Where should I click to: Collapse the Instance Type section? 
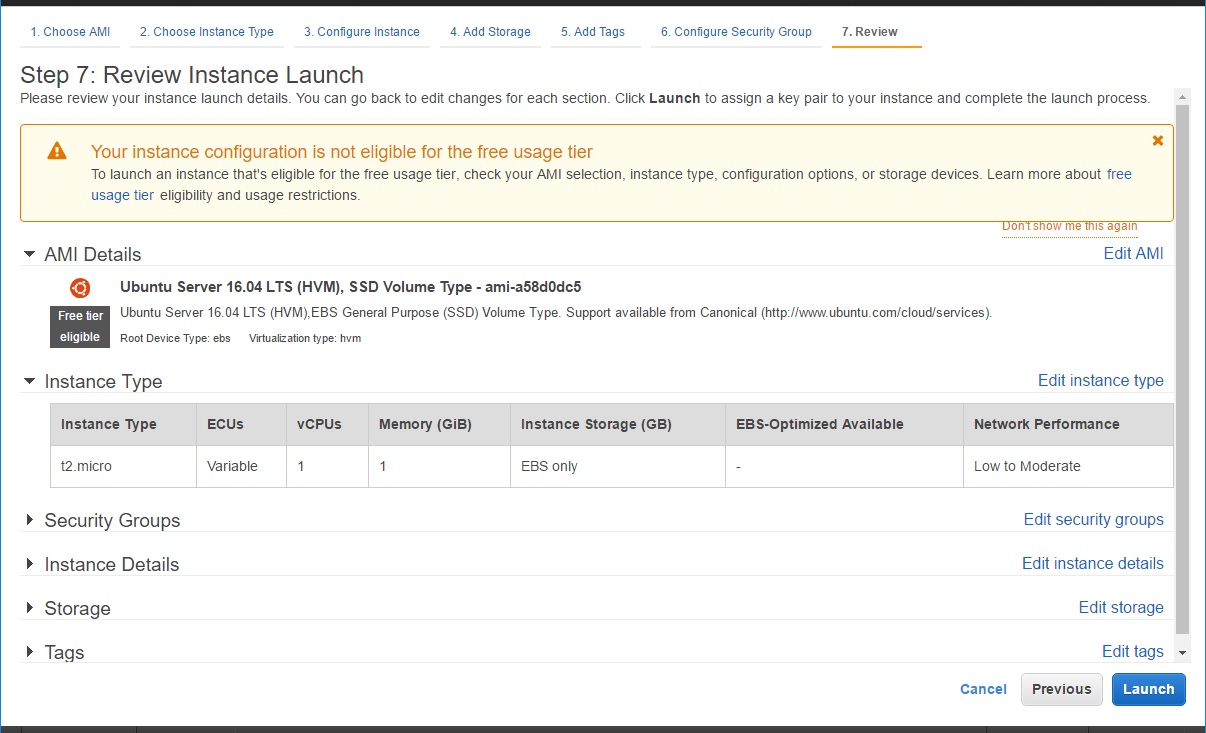tap(30, 381)
